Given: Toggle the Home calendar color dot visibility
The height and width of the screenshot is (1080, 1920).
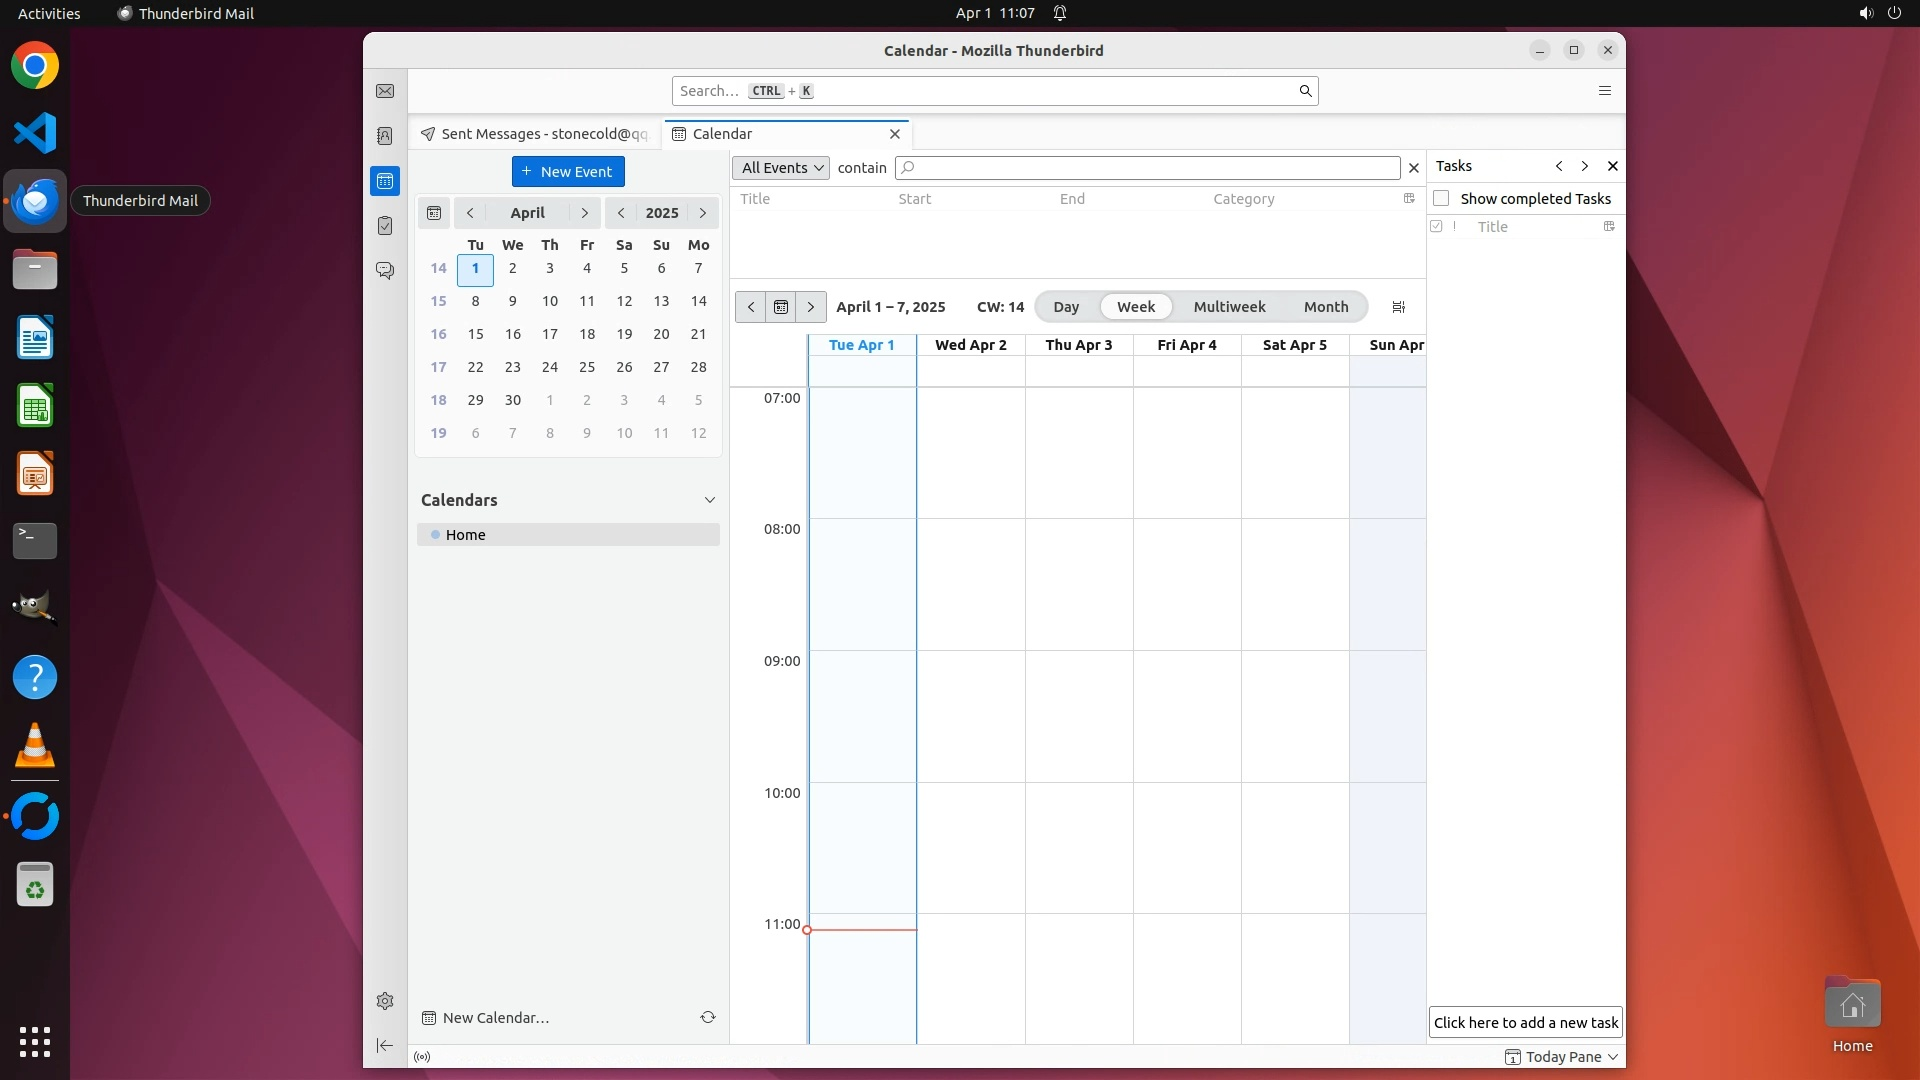Looking at the screenshot, I should pos(435,535).
